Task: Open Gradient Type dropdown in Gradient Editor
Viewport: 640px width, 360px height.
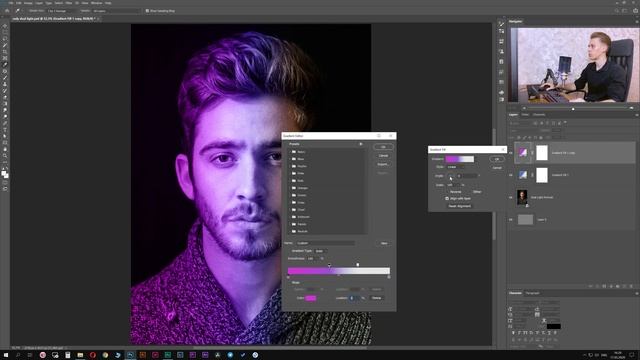Action: pos(320,251)
